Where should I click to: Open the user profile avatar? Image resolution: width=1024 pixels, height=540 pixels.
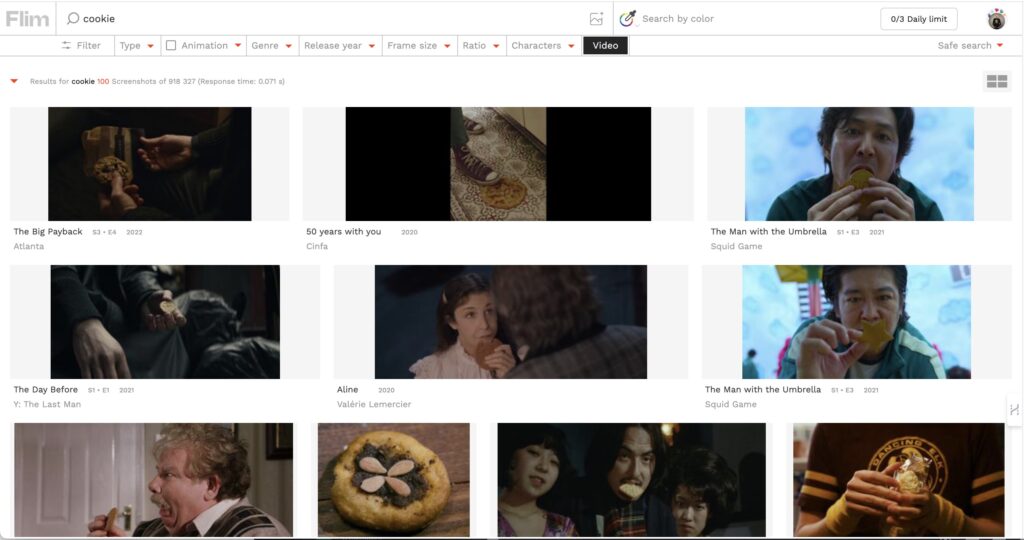pyautogui.click(x=996, y=19)
